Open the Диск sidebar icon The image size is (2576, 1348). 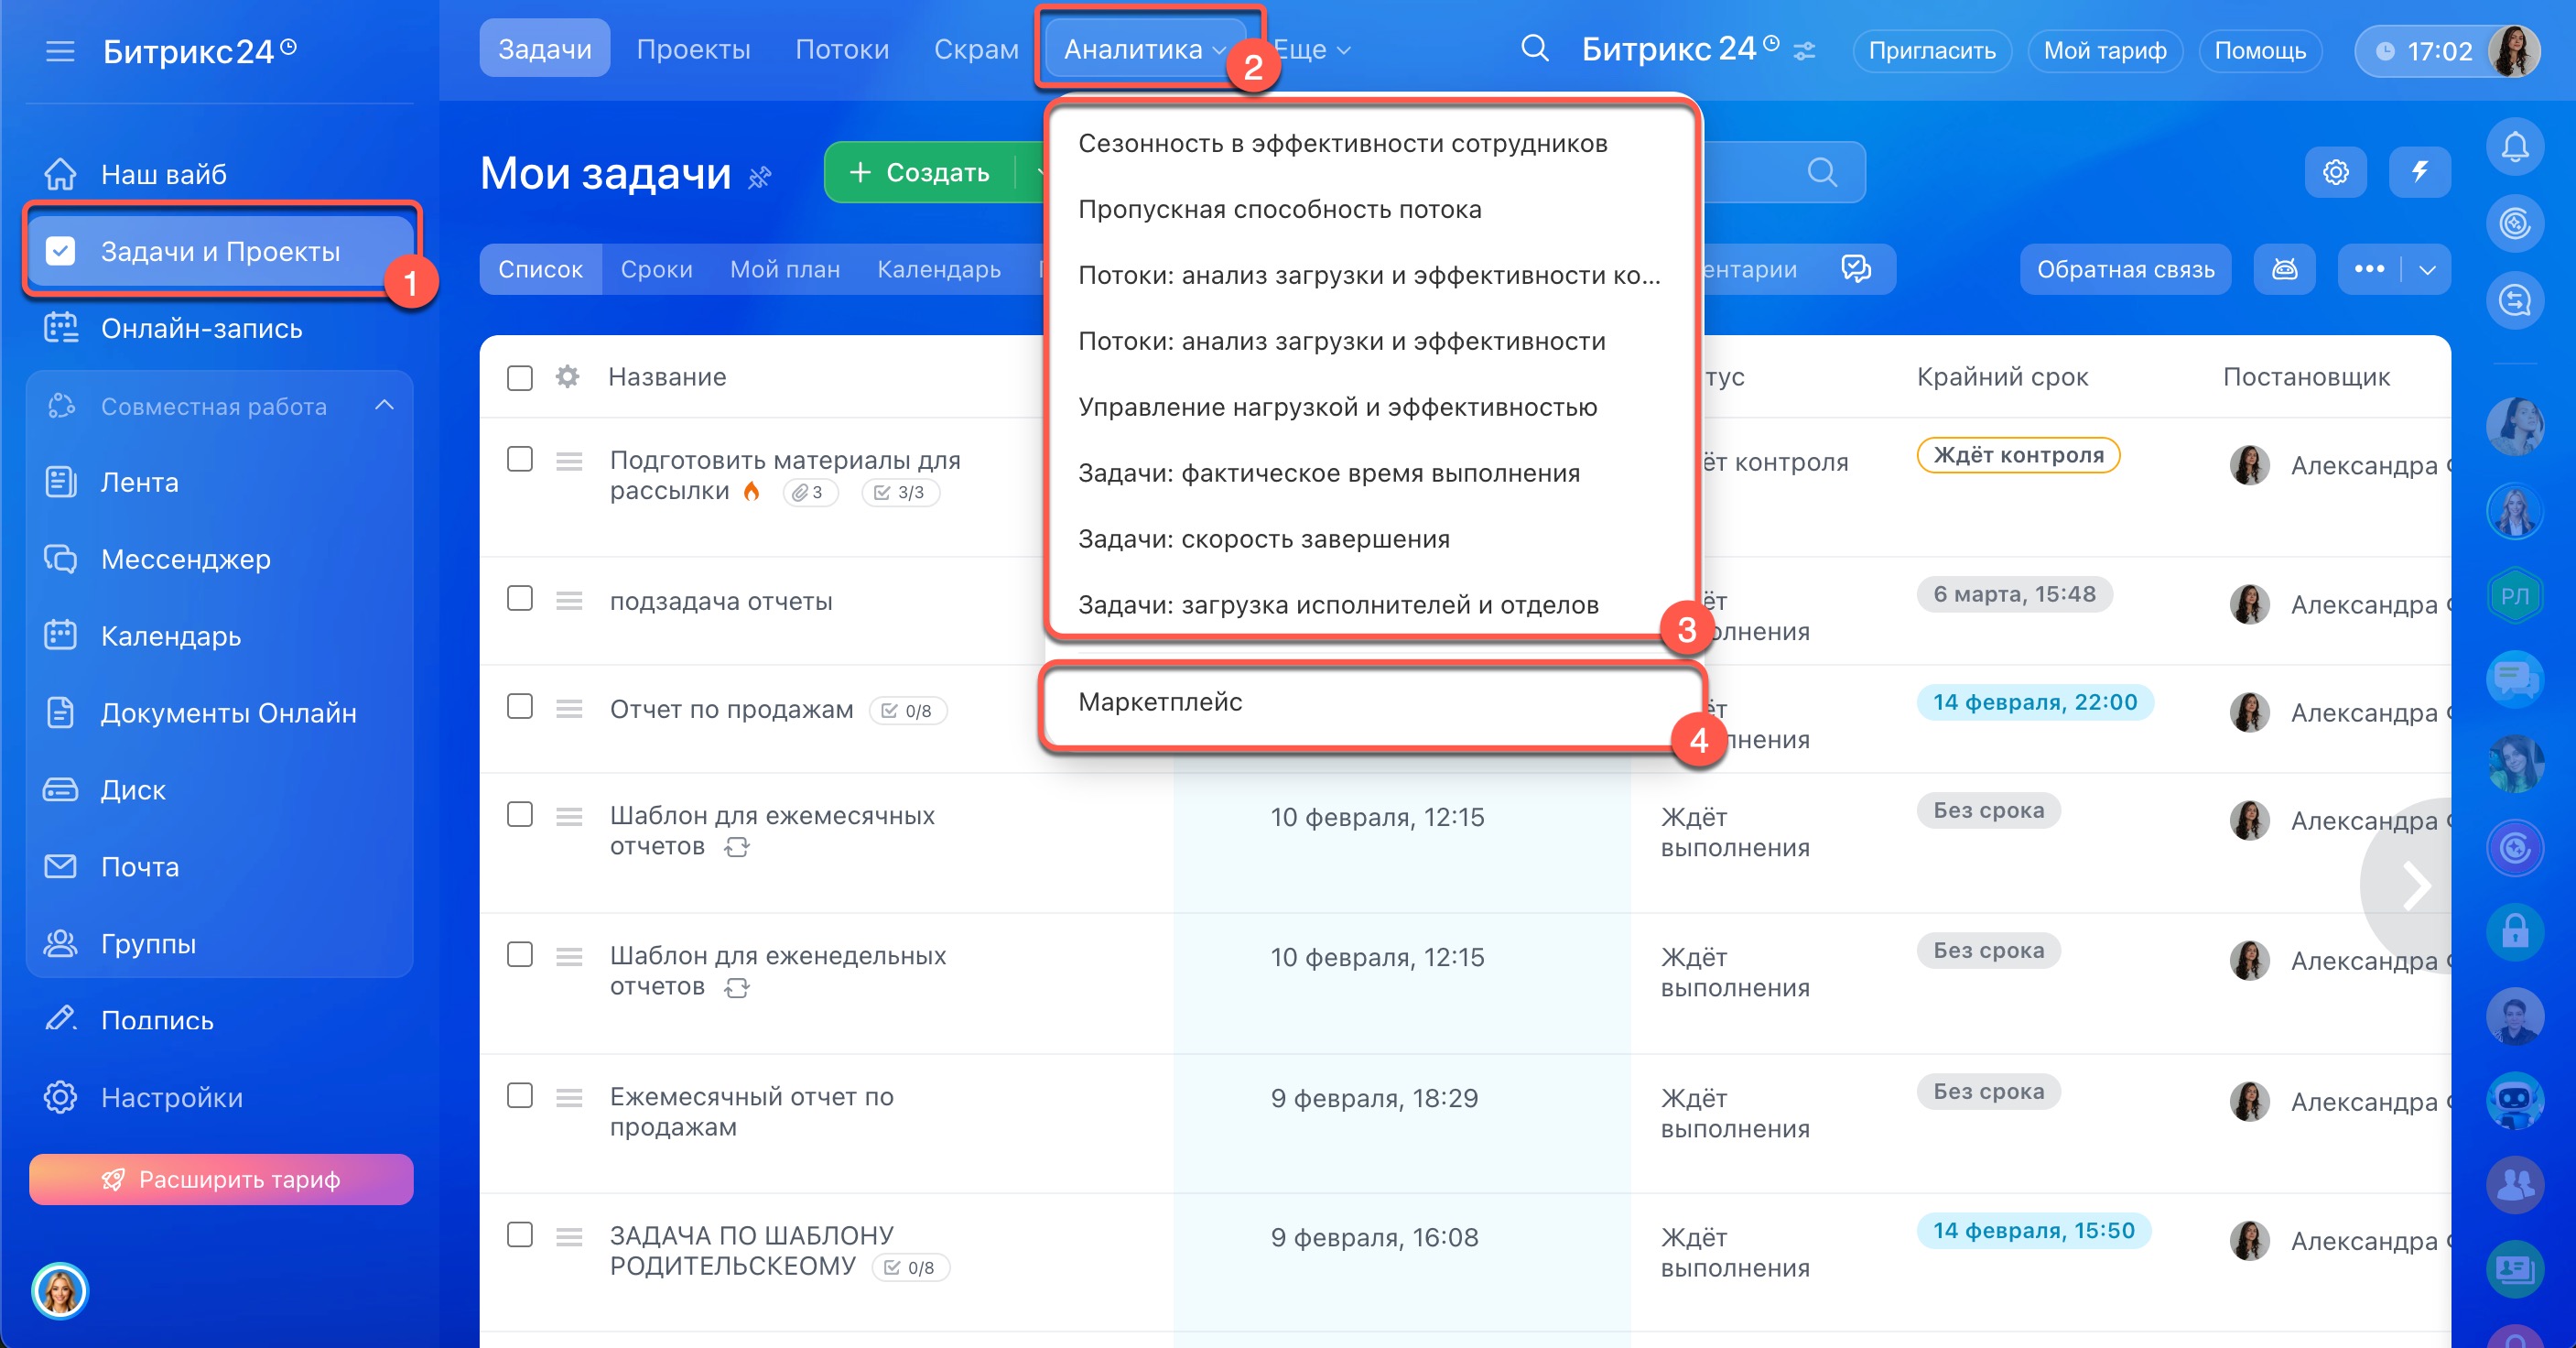[60, 790]
